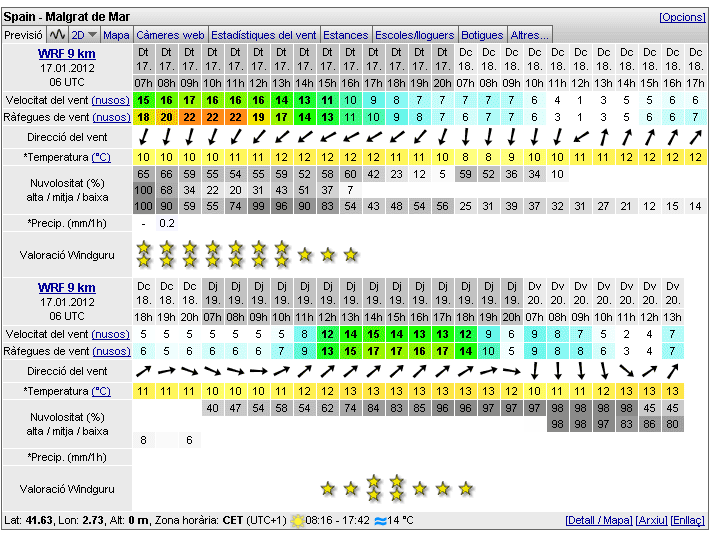Image resolution: width=727 pixels, height=536 pixels.
Task: Change wind speed units via first nusos link
Action: 110,100
